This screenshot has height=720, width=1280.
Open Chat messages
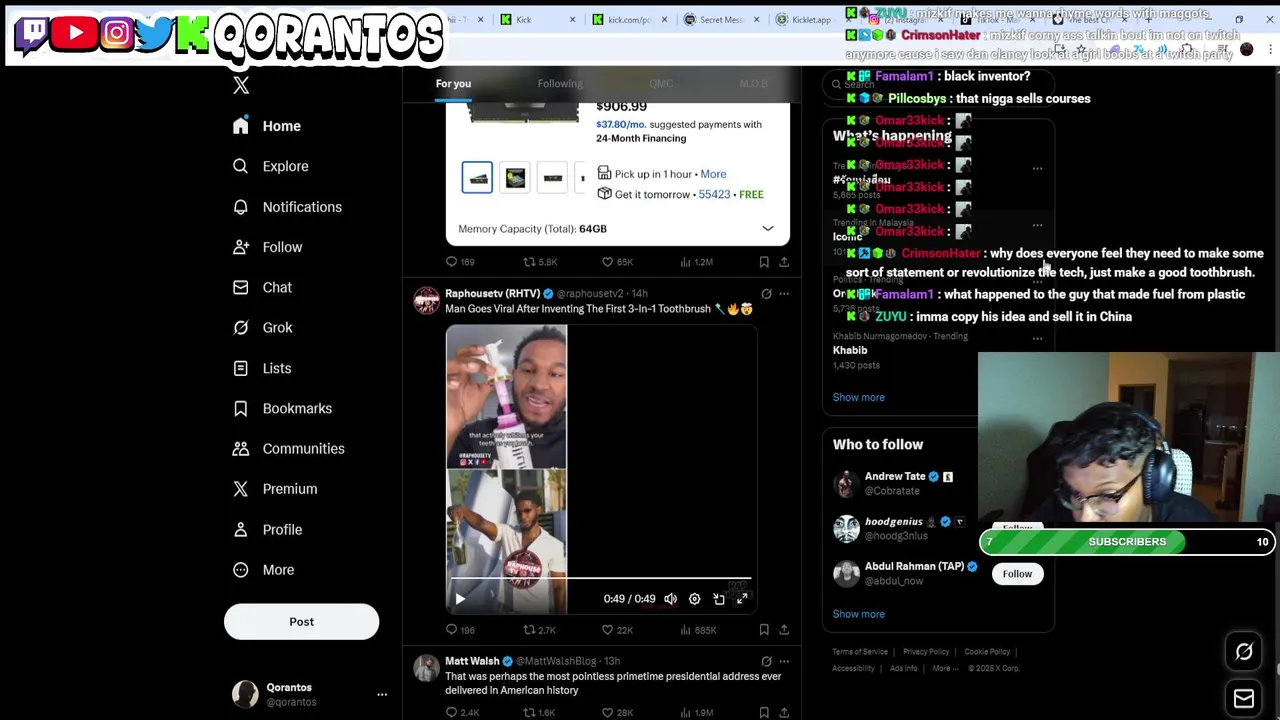262,287
